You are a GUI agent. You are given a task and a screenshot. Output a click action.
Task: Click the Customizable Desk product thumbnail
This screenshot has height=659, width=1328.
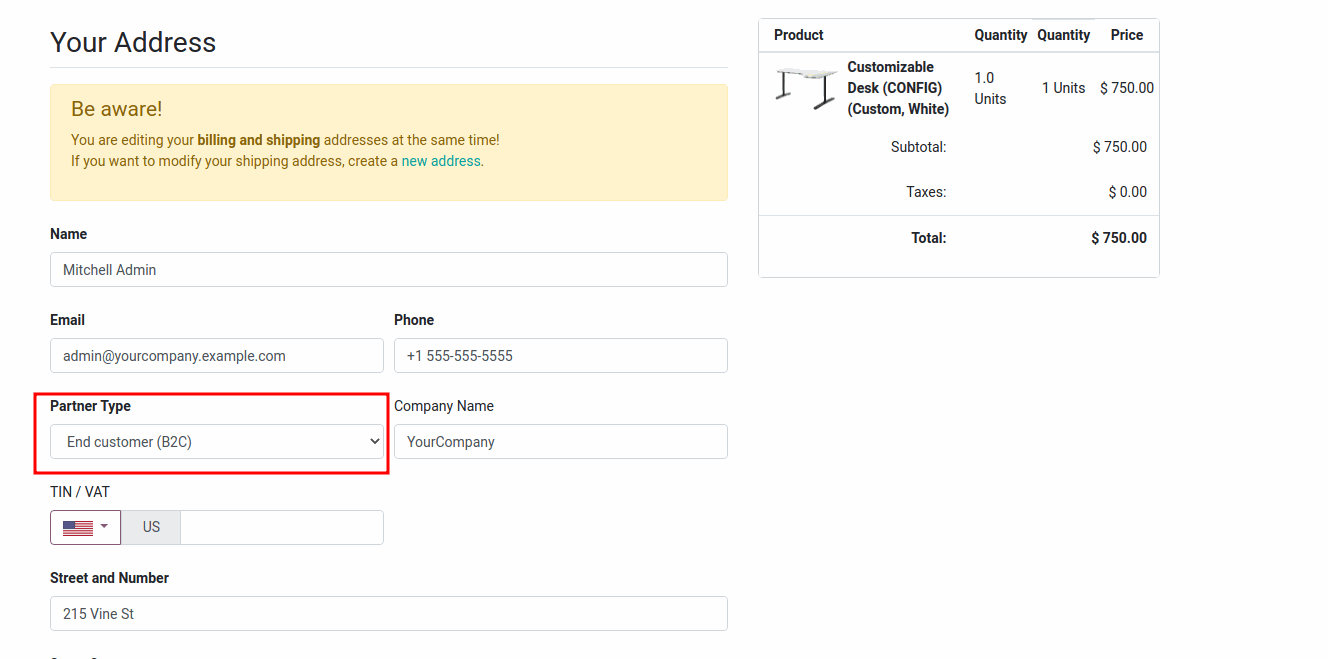coord(806,87)
